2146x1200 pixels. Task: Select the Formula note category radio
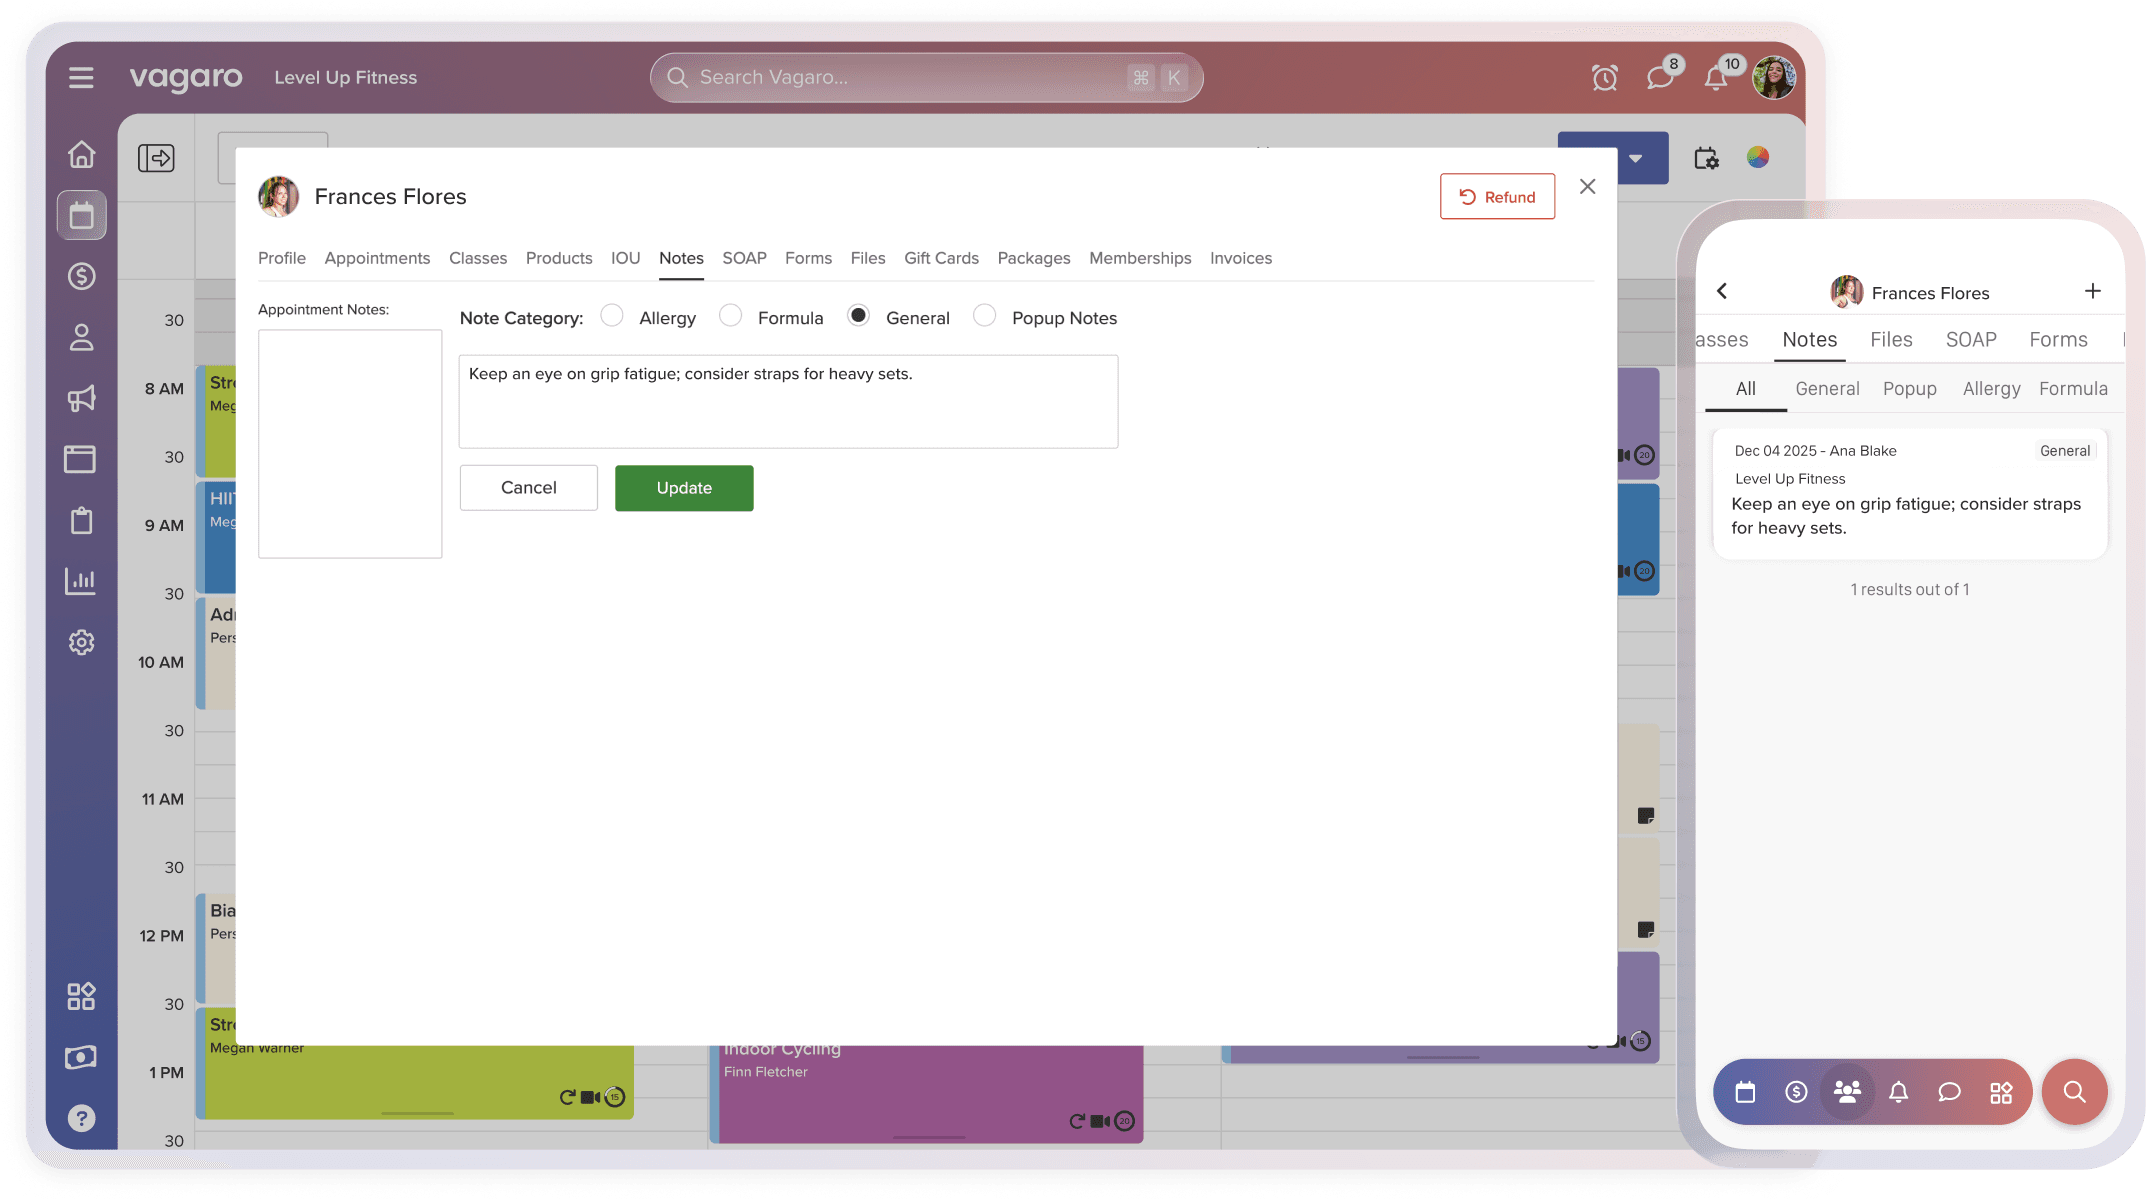pos(731,316)
